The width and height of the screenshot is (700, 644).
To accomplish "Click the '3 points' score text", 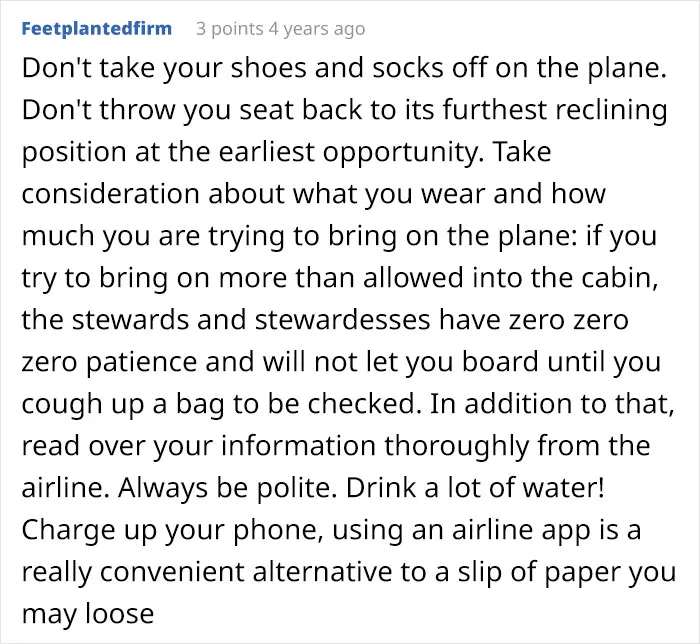I will 229,29.
